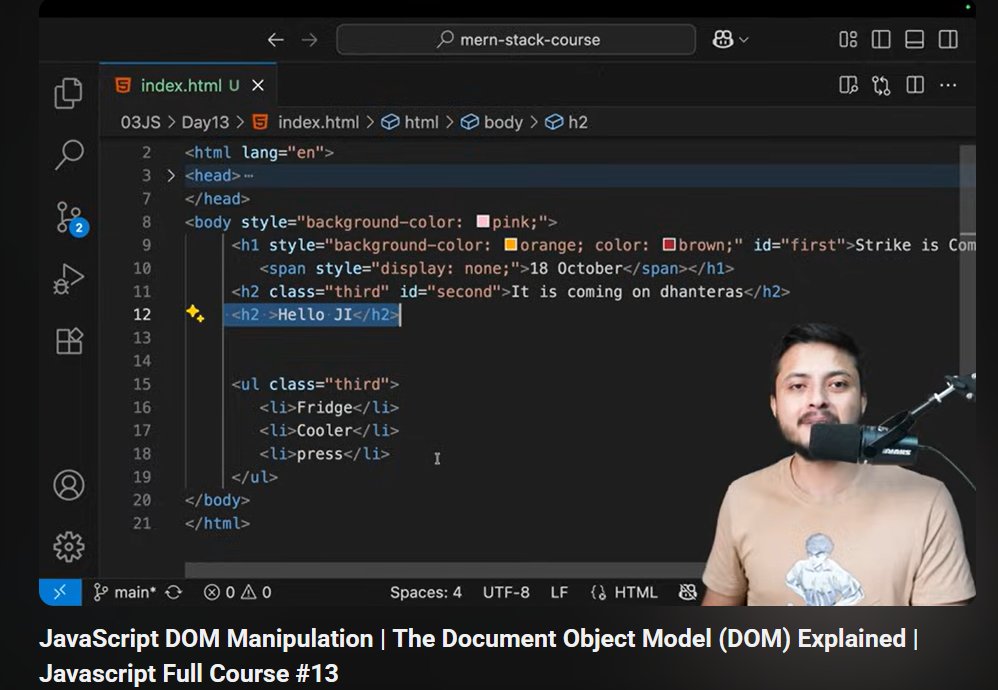Open the Search view in activity bar
Image resolution: width=998 pixels, height=690 pixels.
coord(69,154)
